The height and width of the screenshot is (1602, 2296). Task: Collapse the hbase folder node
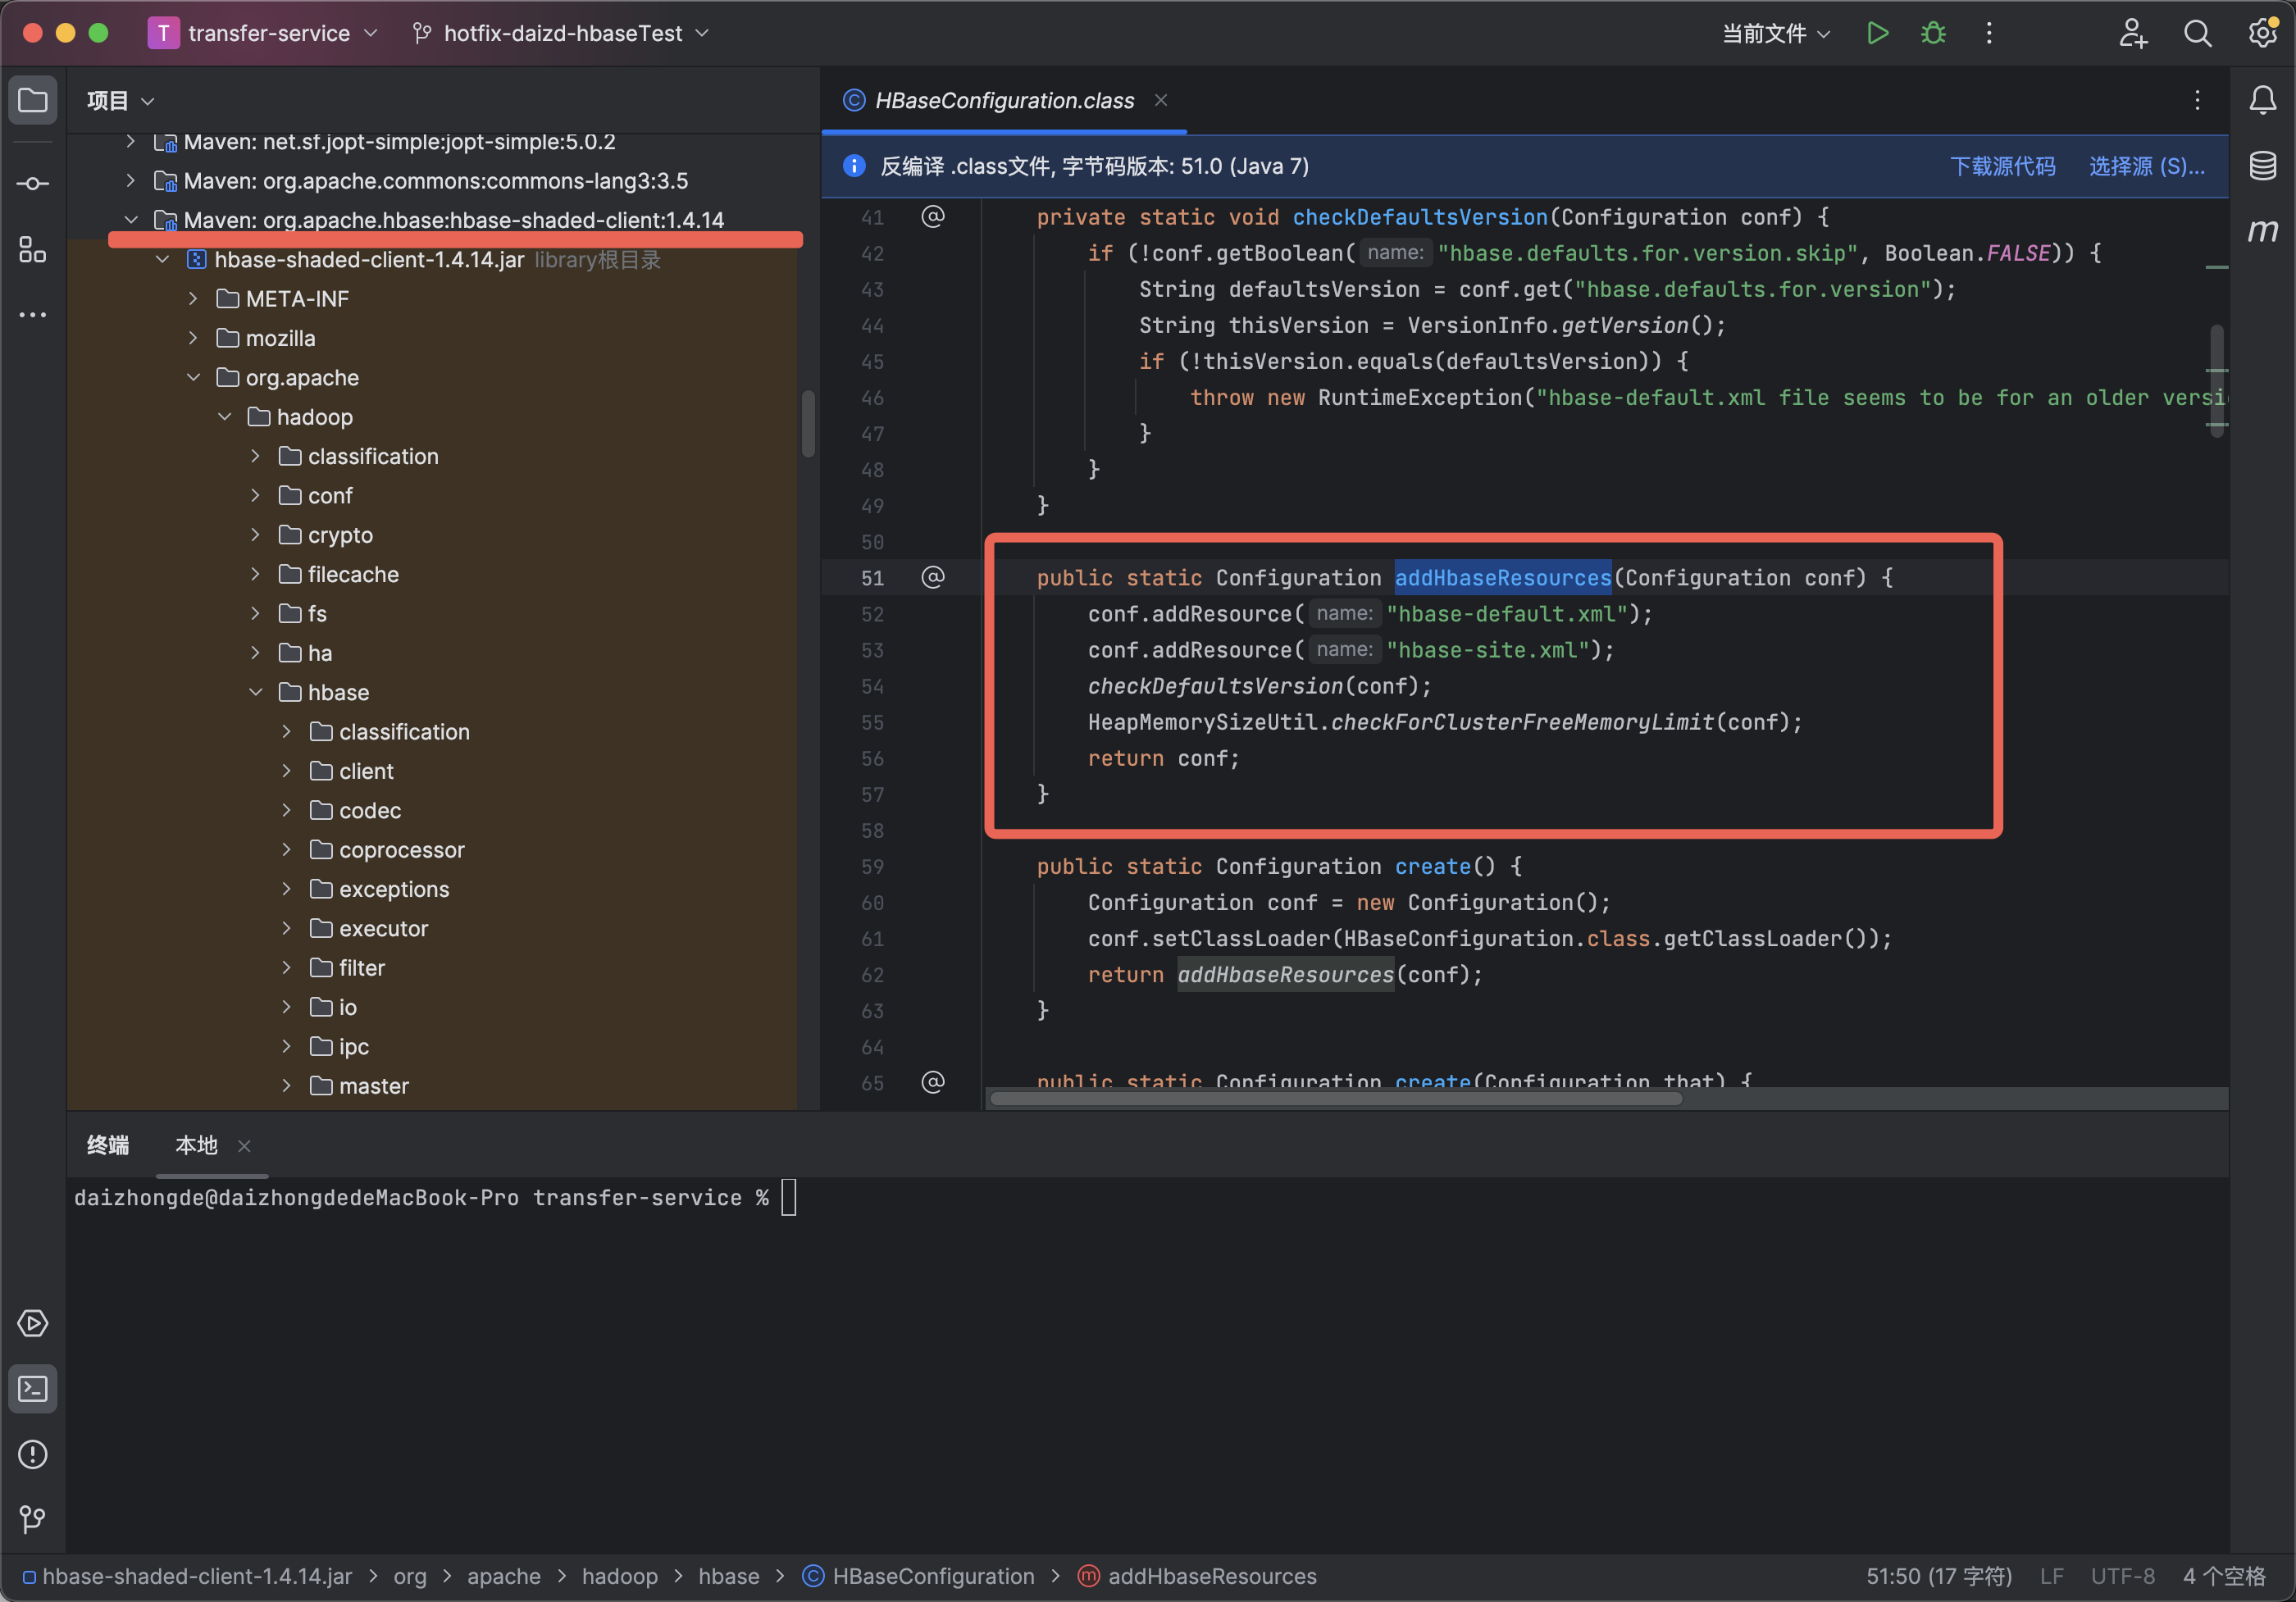tap(256, 692)
